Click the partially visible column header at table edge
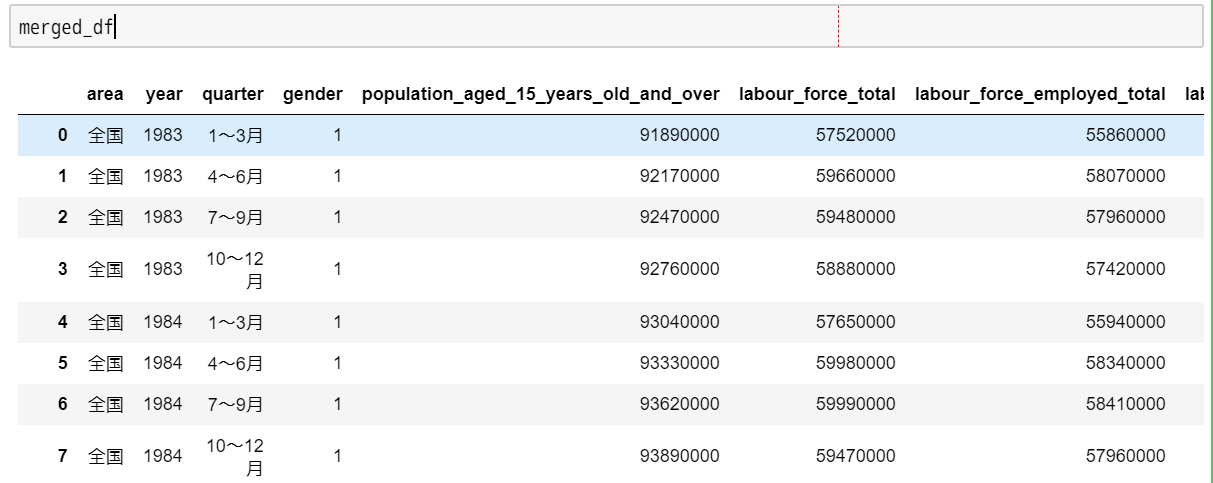 [1194, 94]
